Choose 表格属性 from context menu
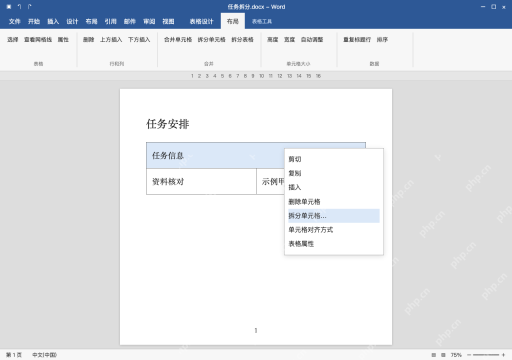Viewport: 512px width, 360px height. point(334,244)
